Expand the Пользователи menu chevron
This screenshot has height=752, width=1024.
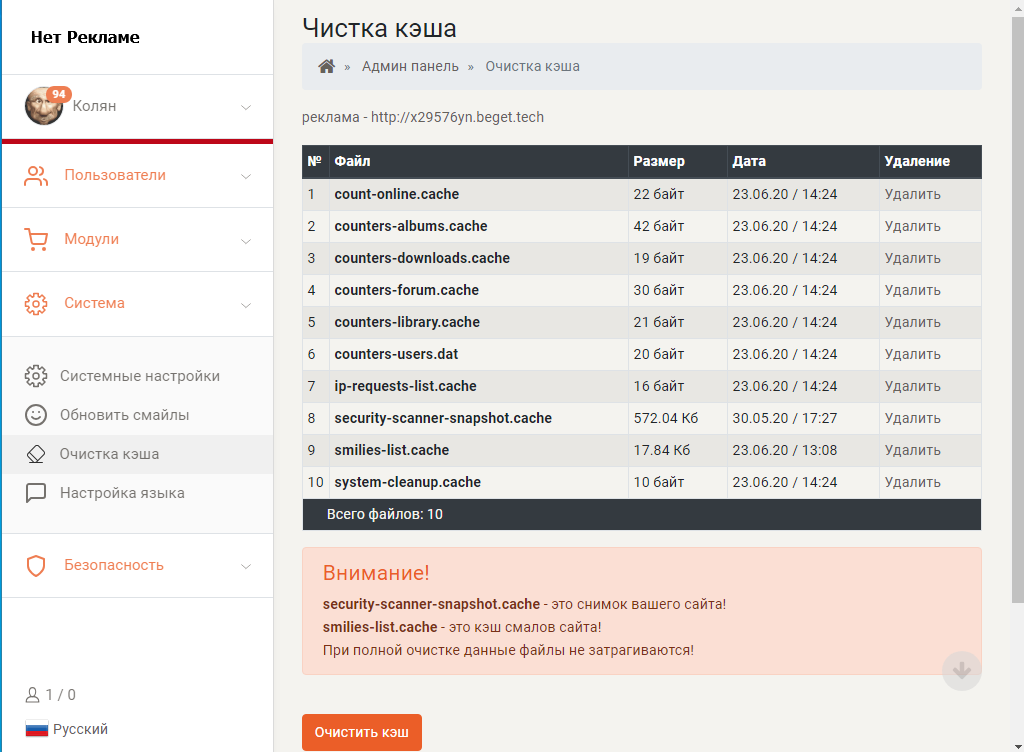coord(246,176)
